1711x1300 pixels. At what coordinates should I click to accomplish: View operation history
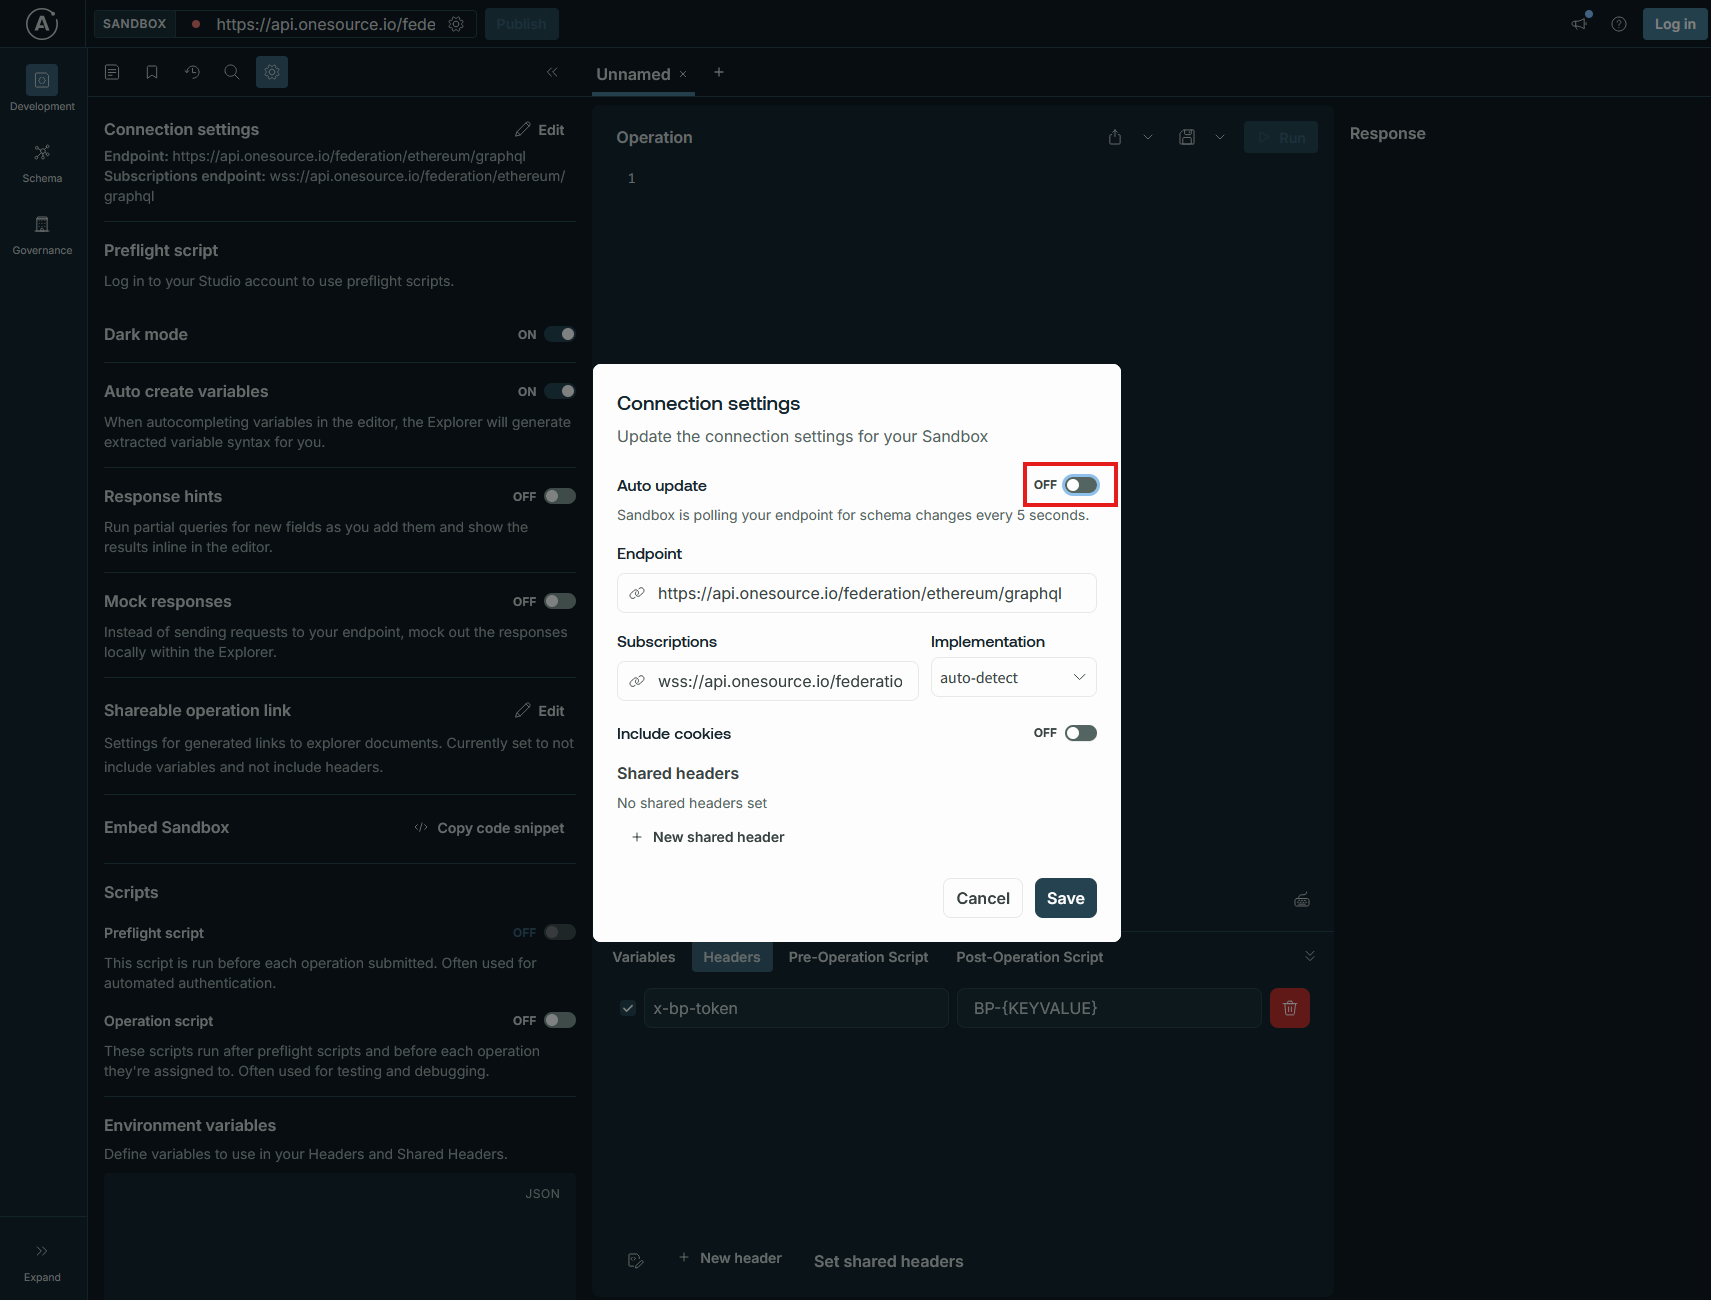(x=192, y=71)
